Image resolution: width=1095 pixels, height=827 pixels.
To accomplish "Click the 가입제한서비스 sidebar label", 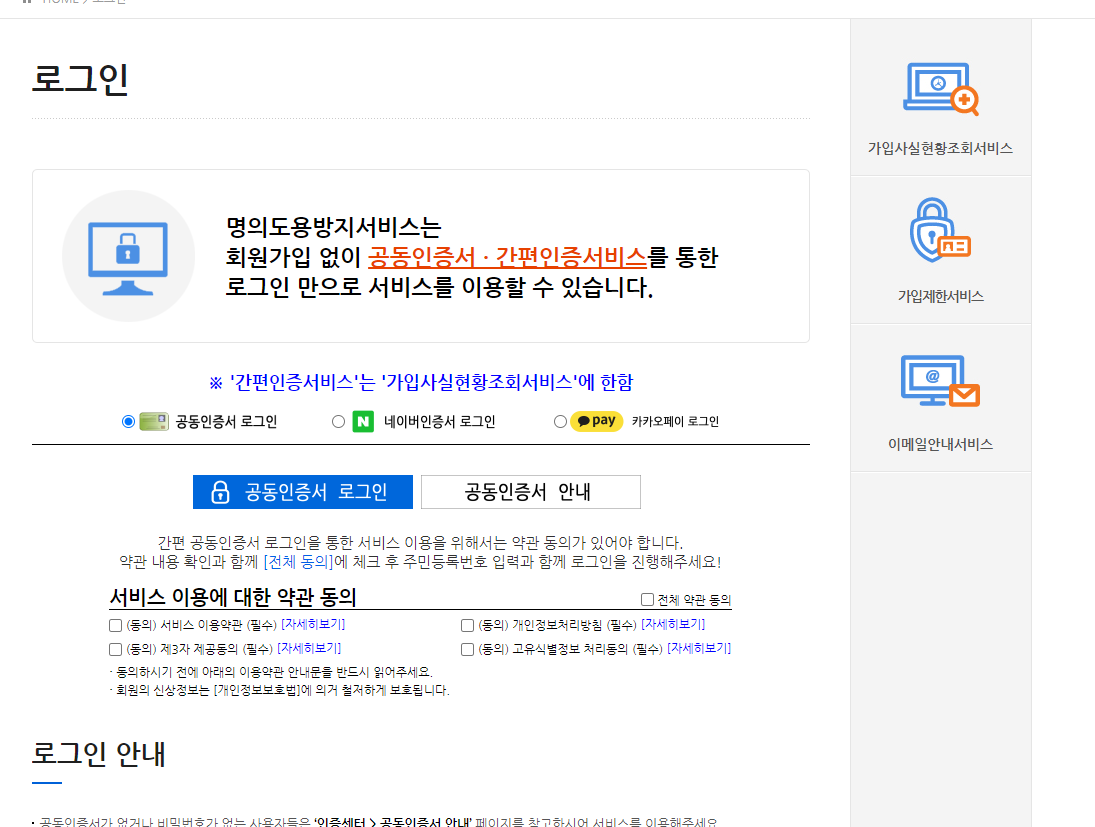I will point(941,296).
